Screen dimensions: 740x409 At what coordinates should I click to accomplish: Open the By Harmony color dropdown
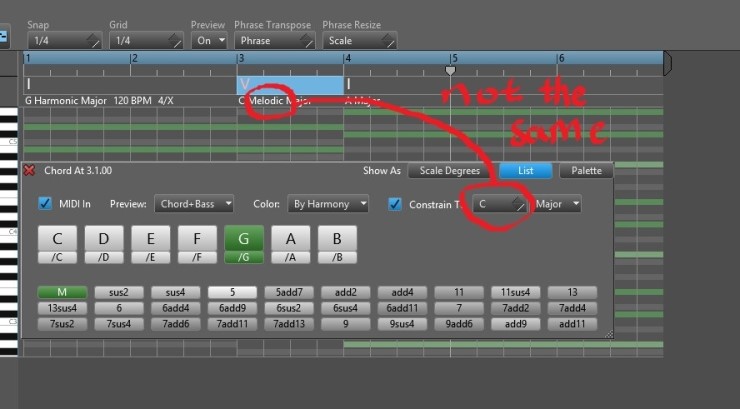(x=328, y=204)
